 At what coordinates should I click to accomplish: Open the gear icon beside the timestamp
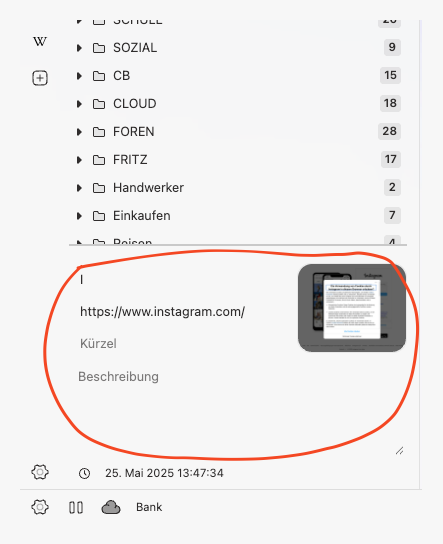point(40,472)
